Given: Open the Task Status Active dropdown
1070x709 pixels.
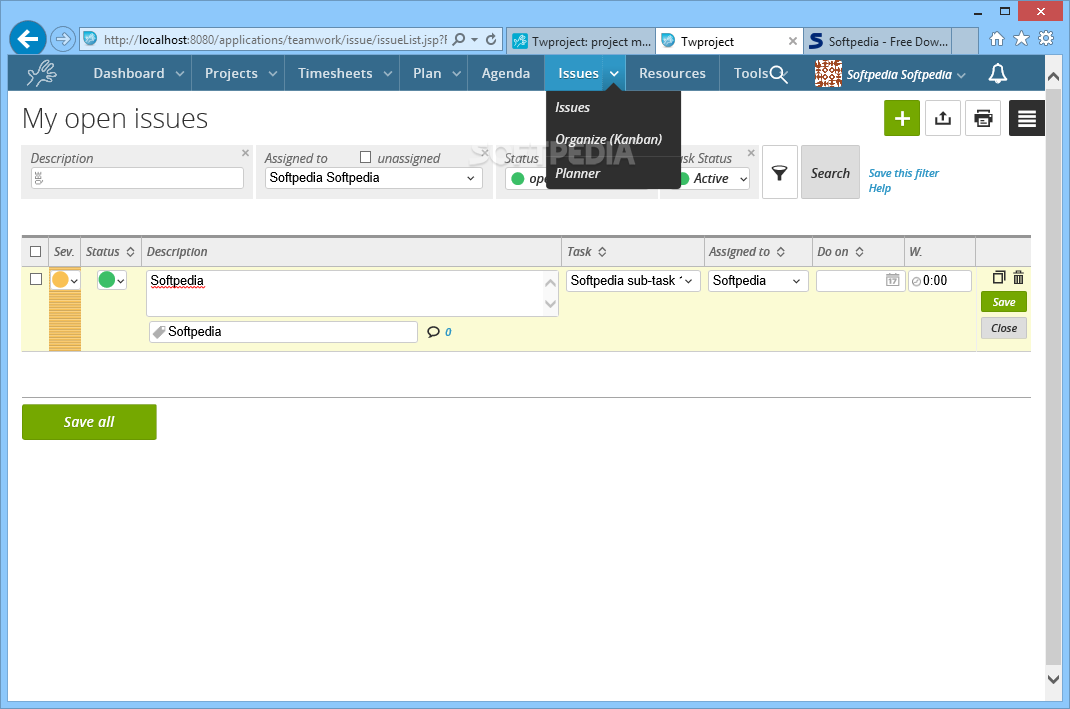Looking at the screenshot, I should point(714,179).
